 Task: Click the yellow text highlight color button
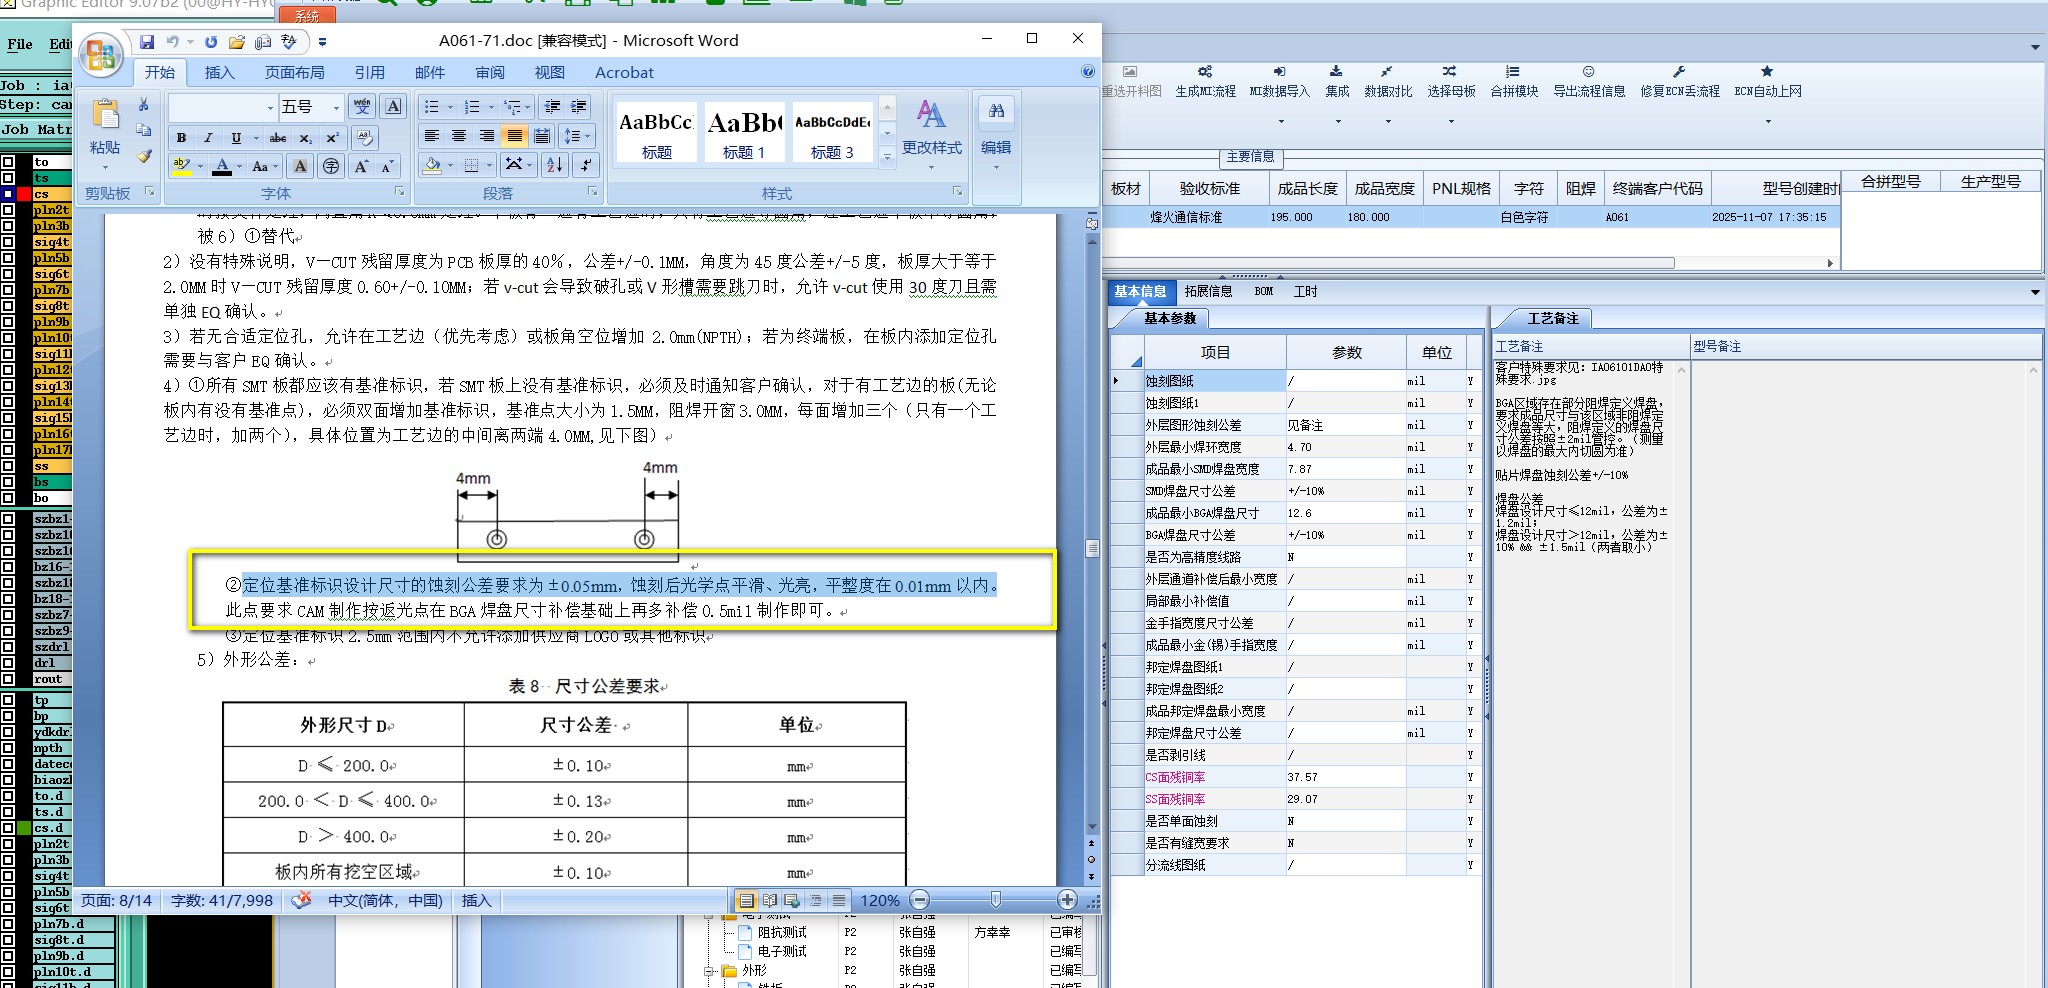coord(181,166)
